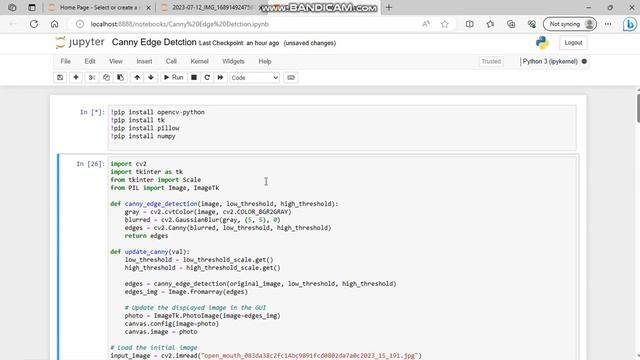Interrupt the kernel with the stop icon
This screenshot has height=360, width=640.
tap(194, 78)
